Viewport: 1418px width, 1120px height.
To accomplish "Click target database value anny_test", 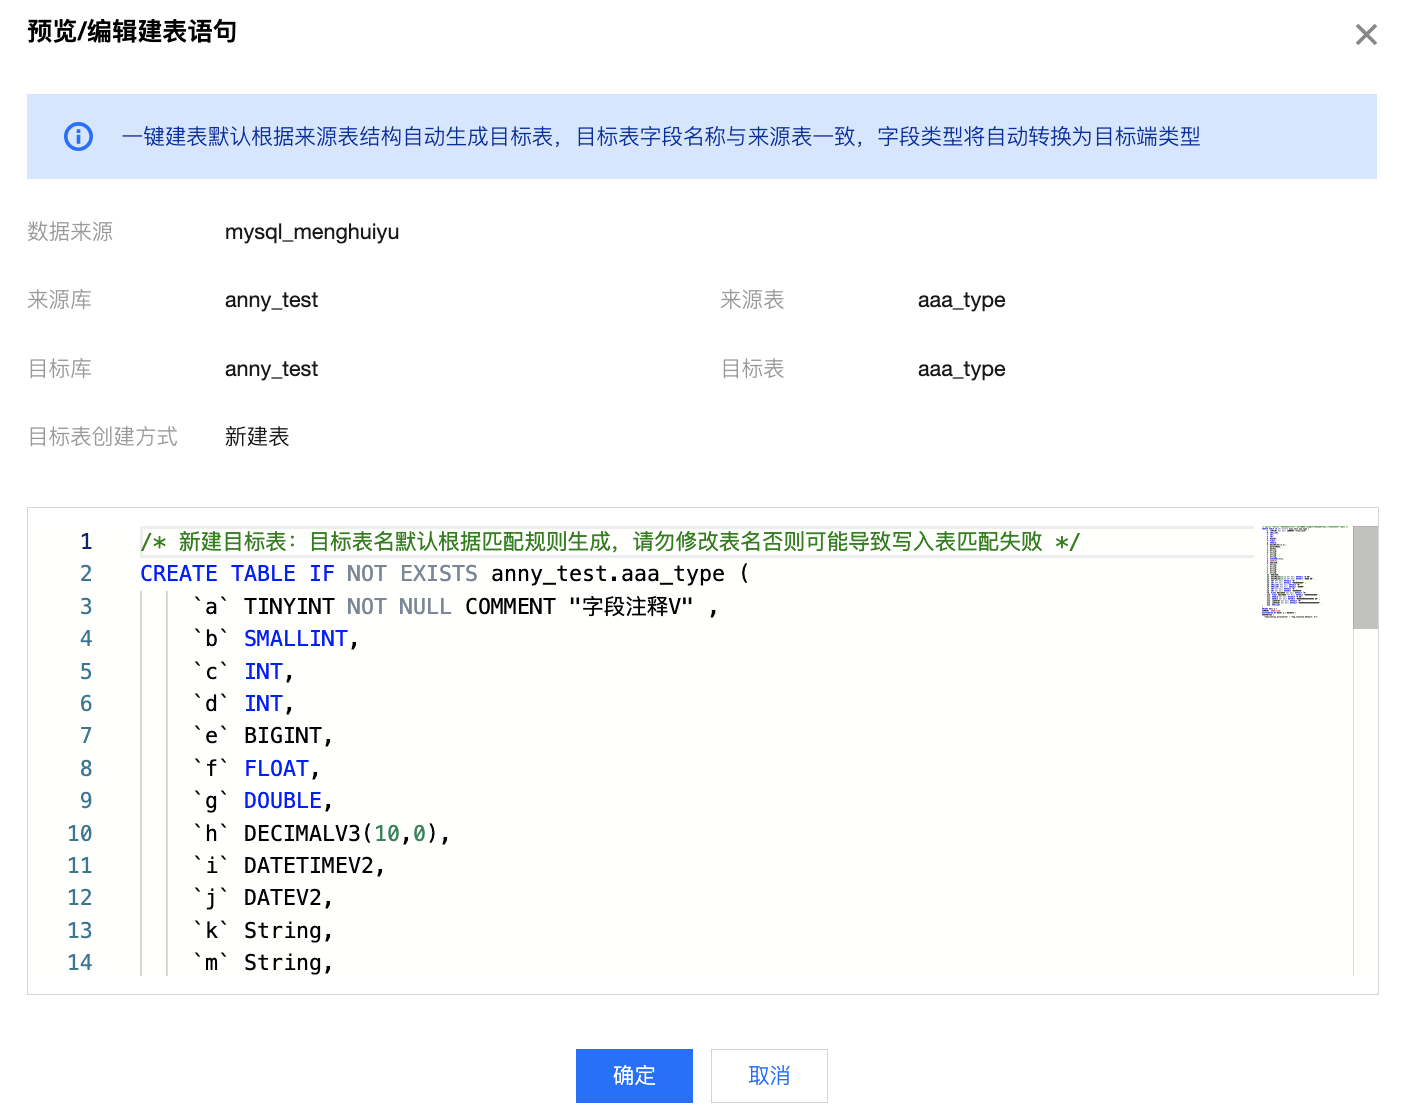I will coord(271,369).
